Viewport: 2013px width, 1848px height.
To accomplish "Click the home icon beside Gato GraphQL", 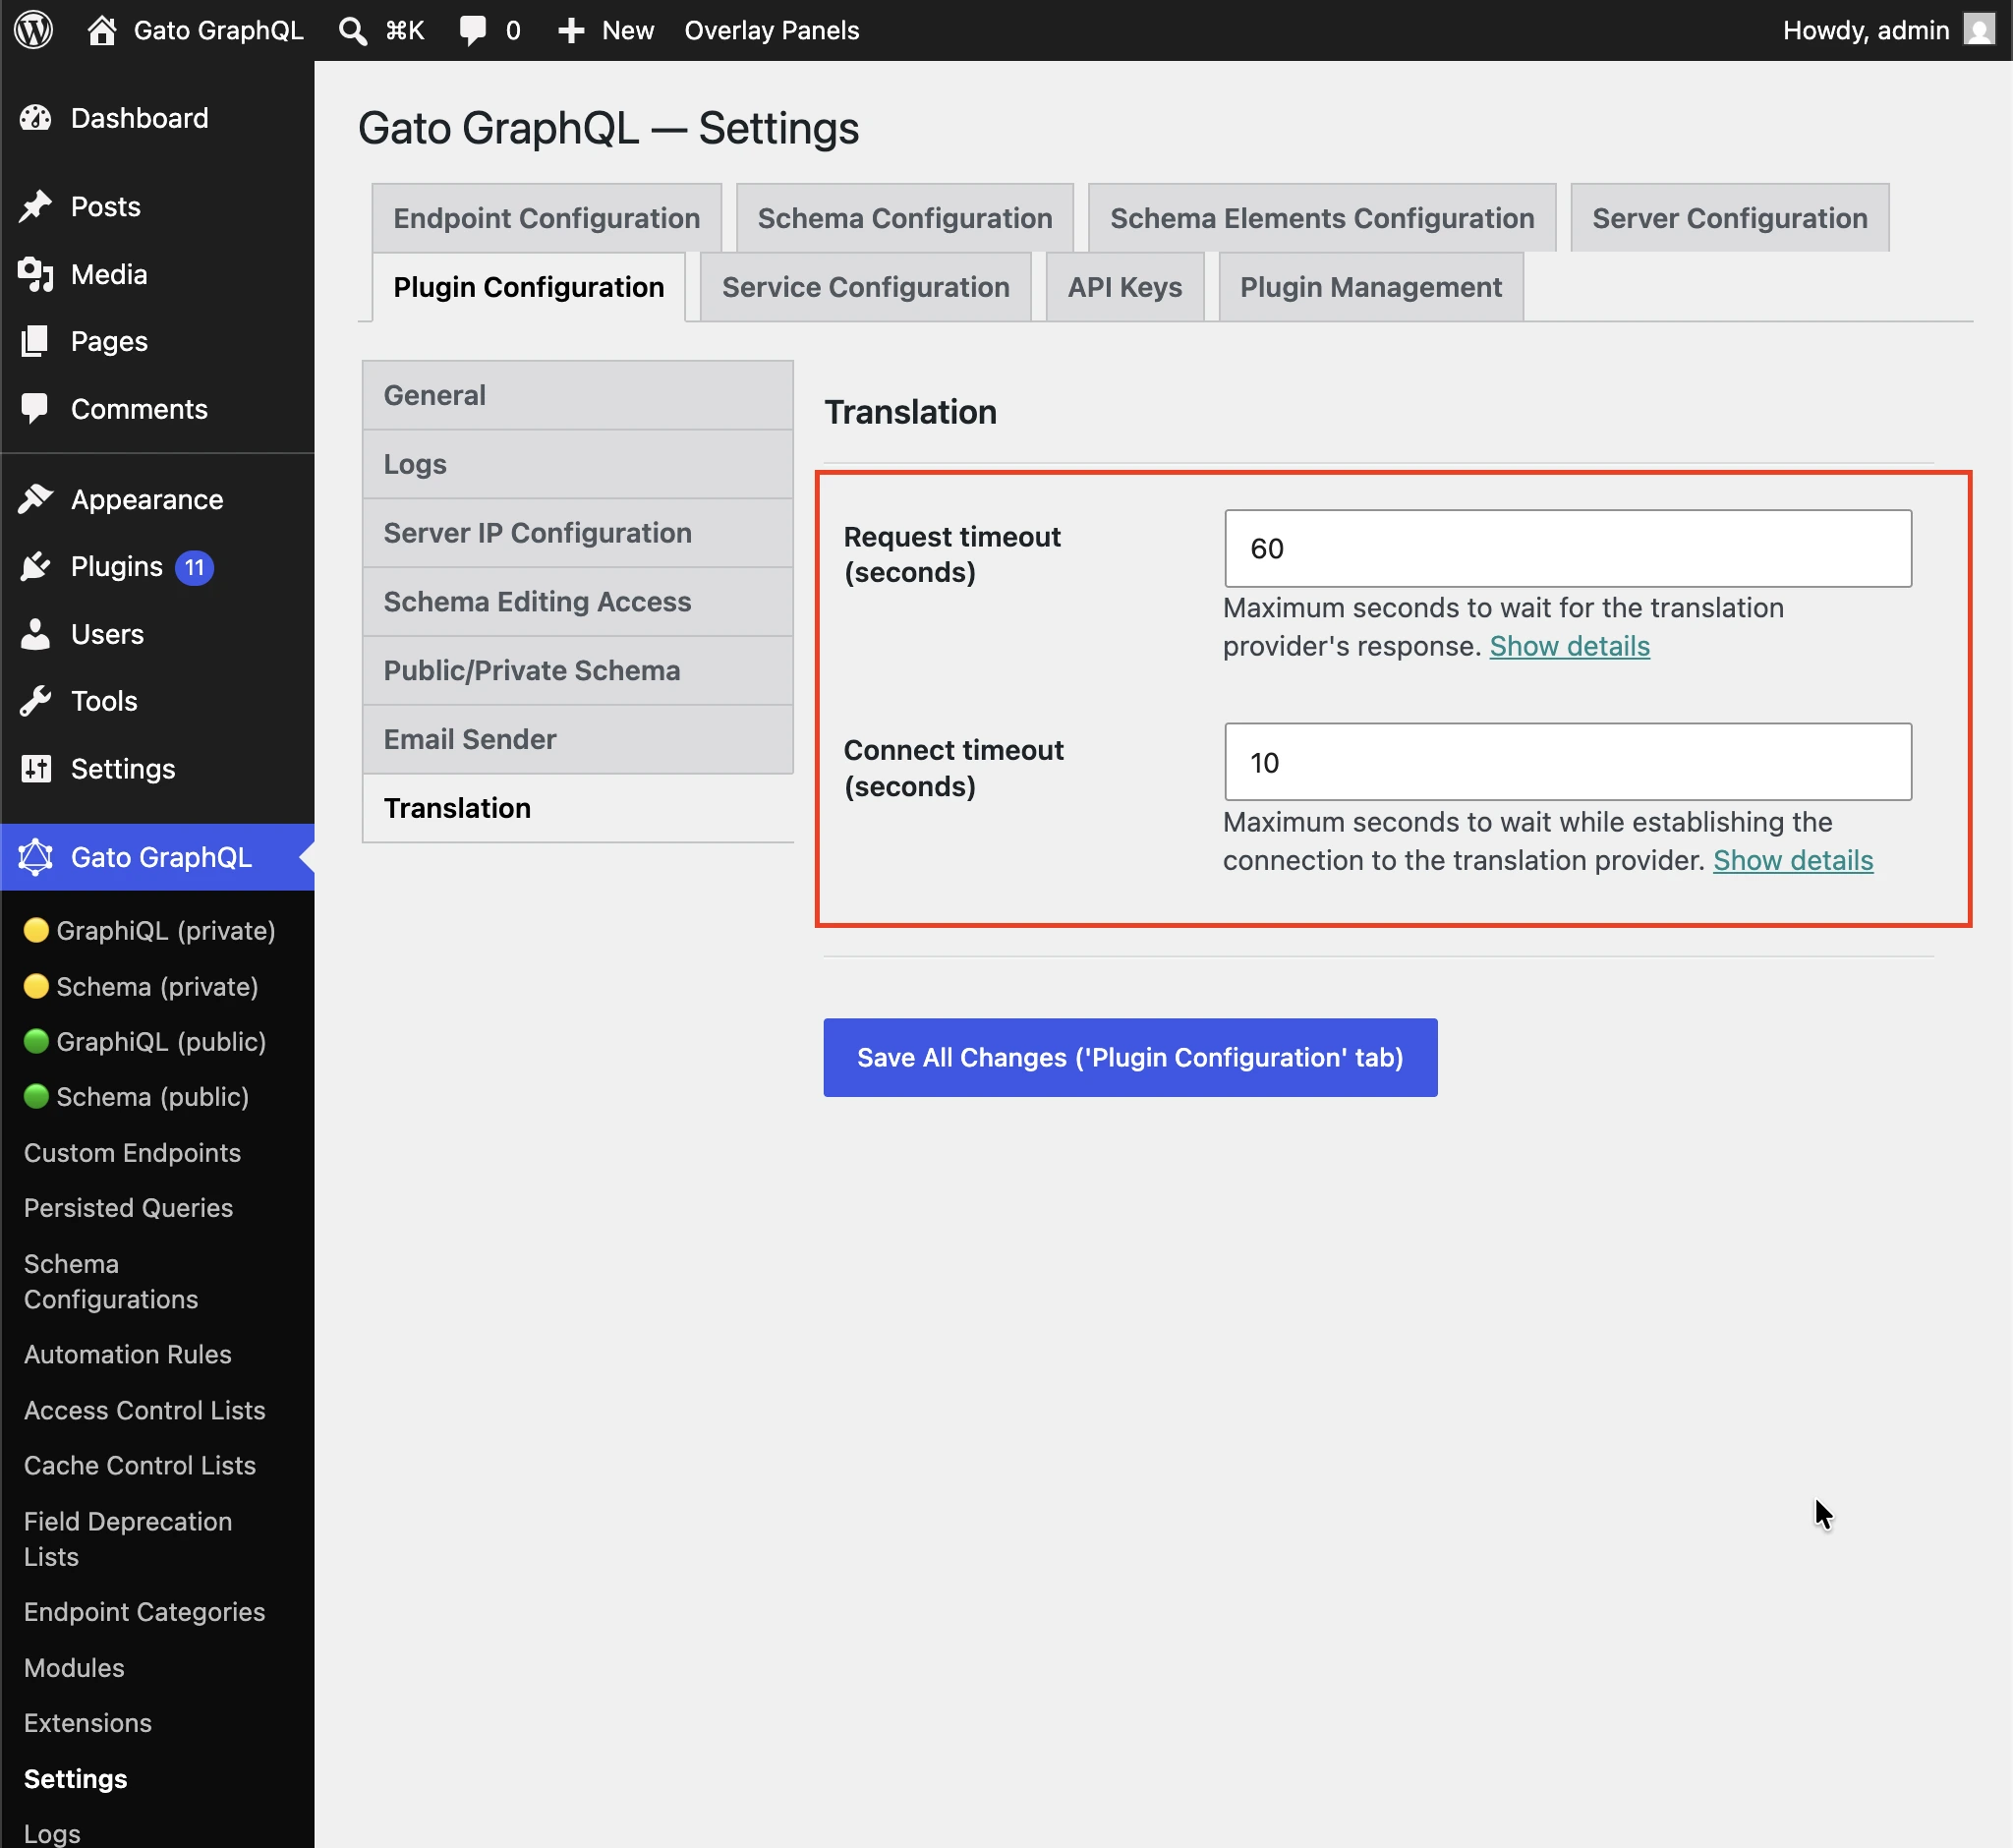I will [101, 30].
